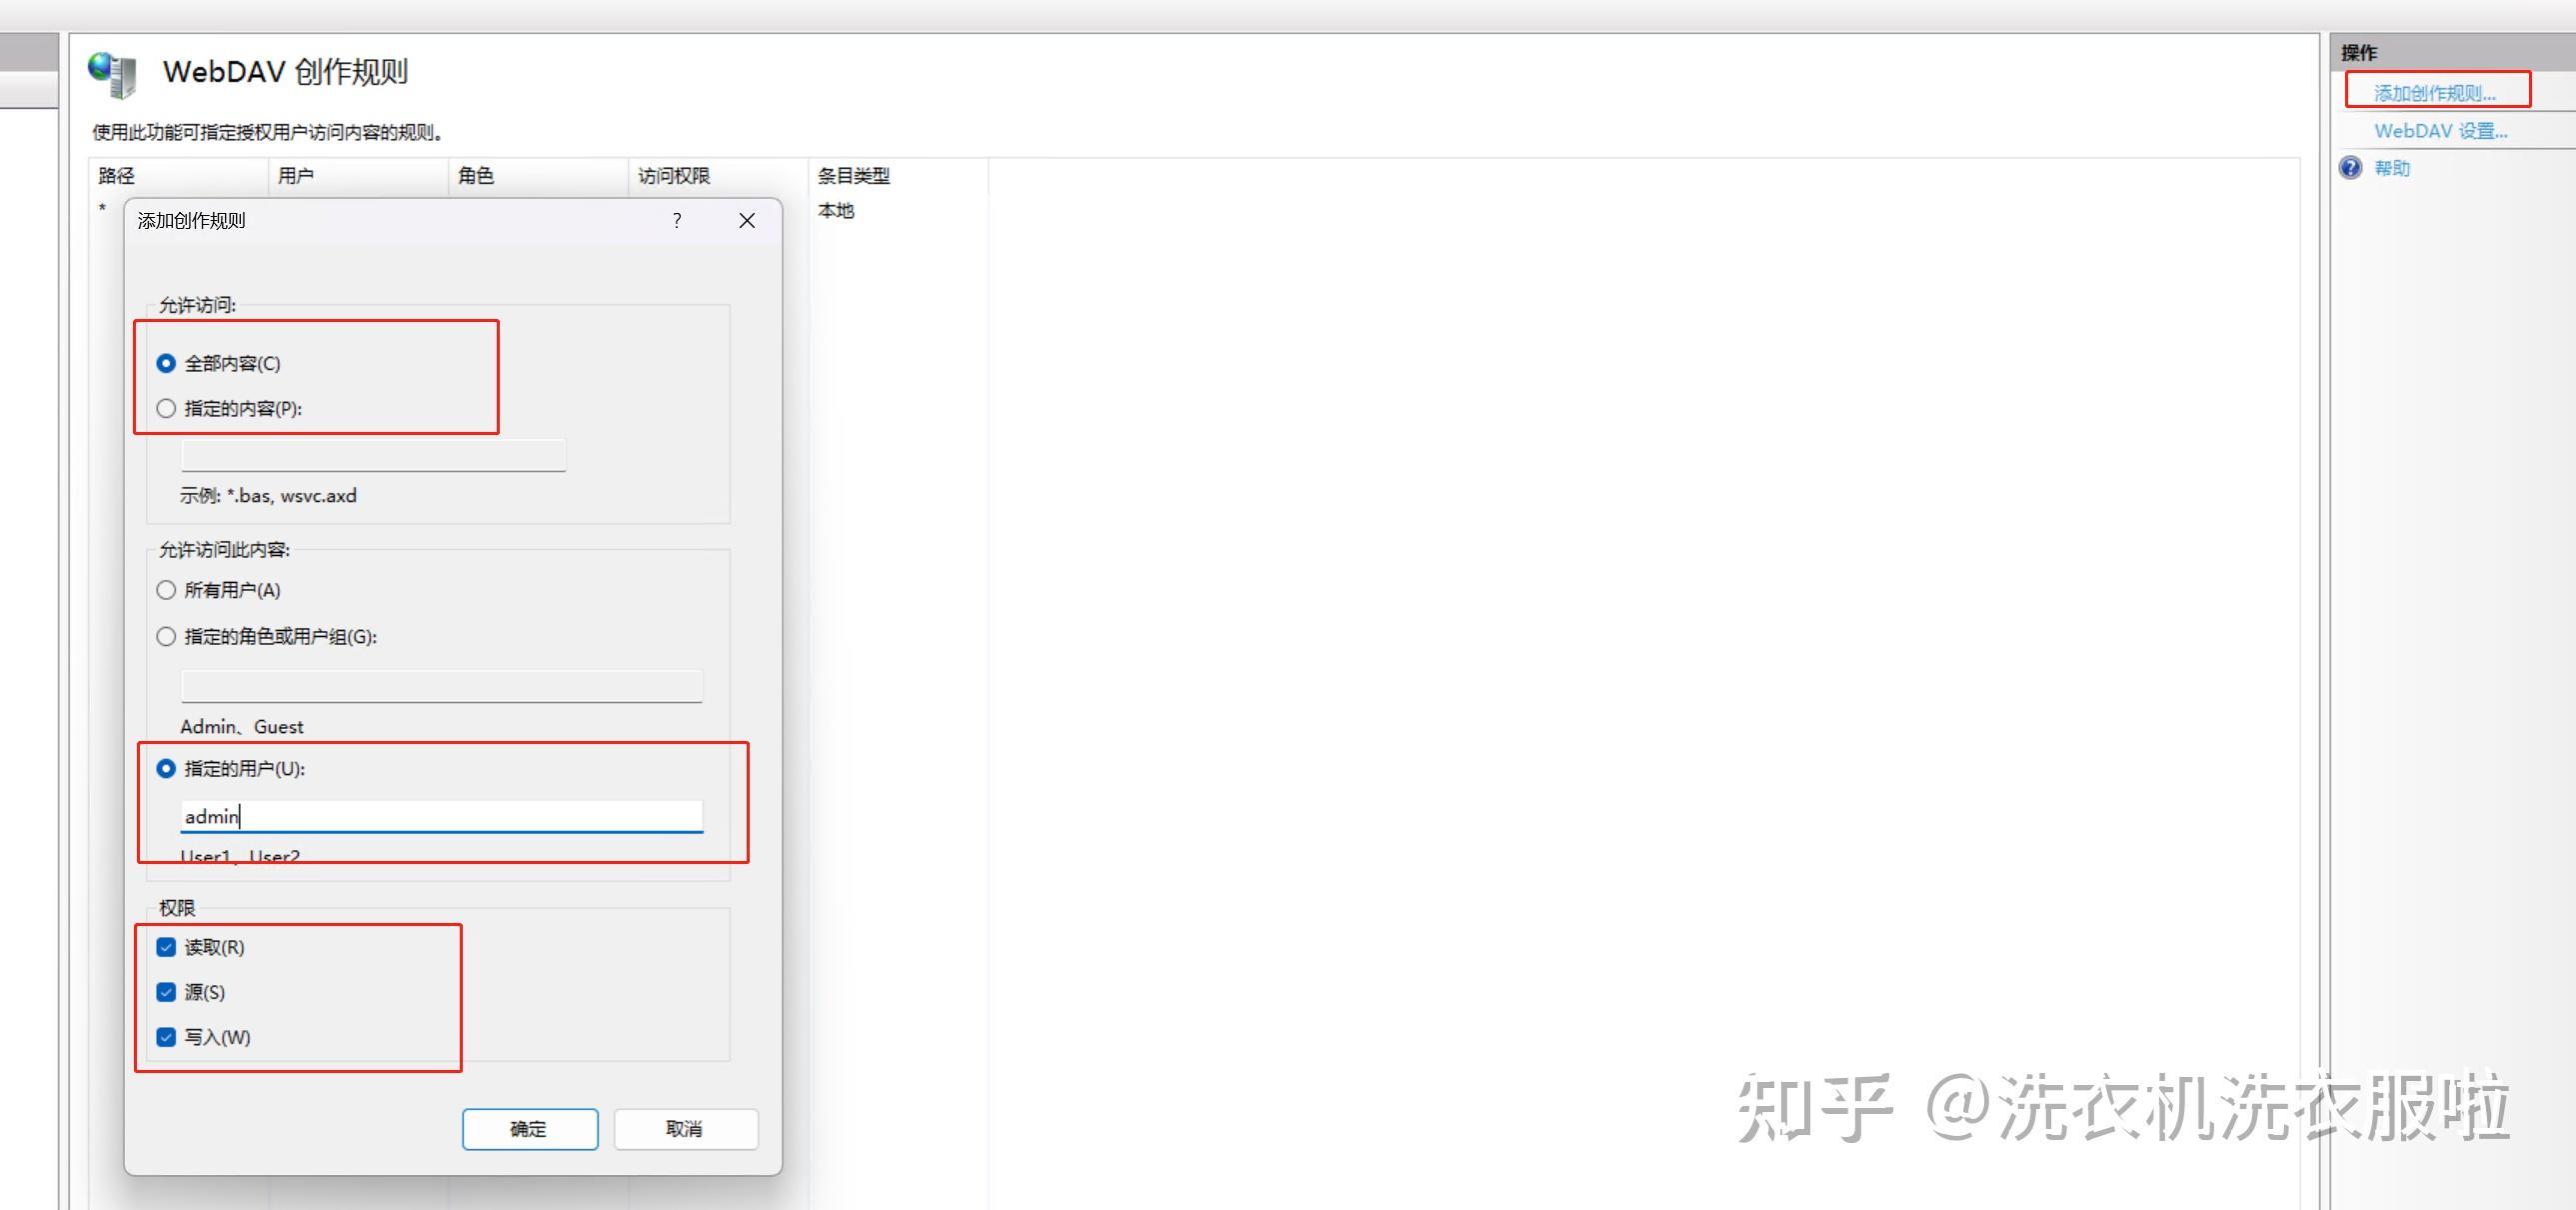
Task: Click the 帮助 link in actions pane
Action: coord(2392,168)
